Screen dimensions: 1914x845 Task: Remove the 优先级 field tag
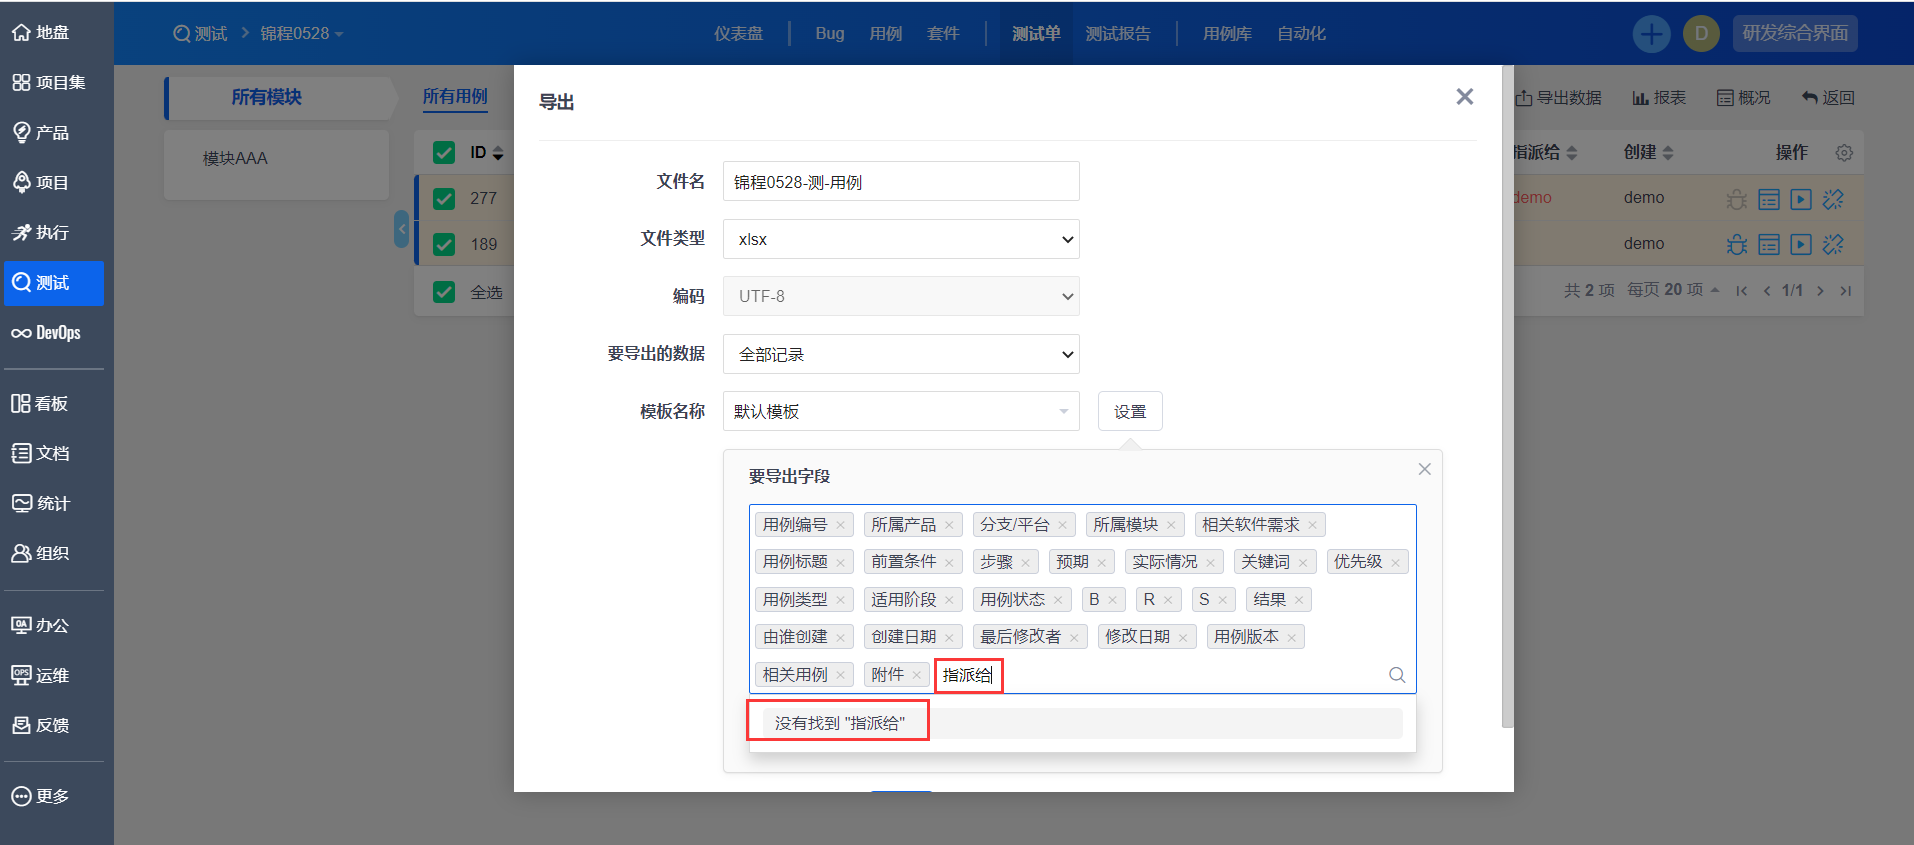[1395, 563]
